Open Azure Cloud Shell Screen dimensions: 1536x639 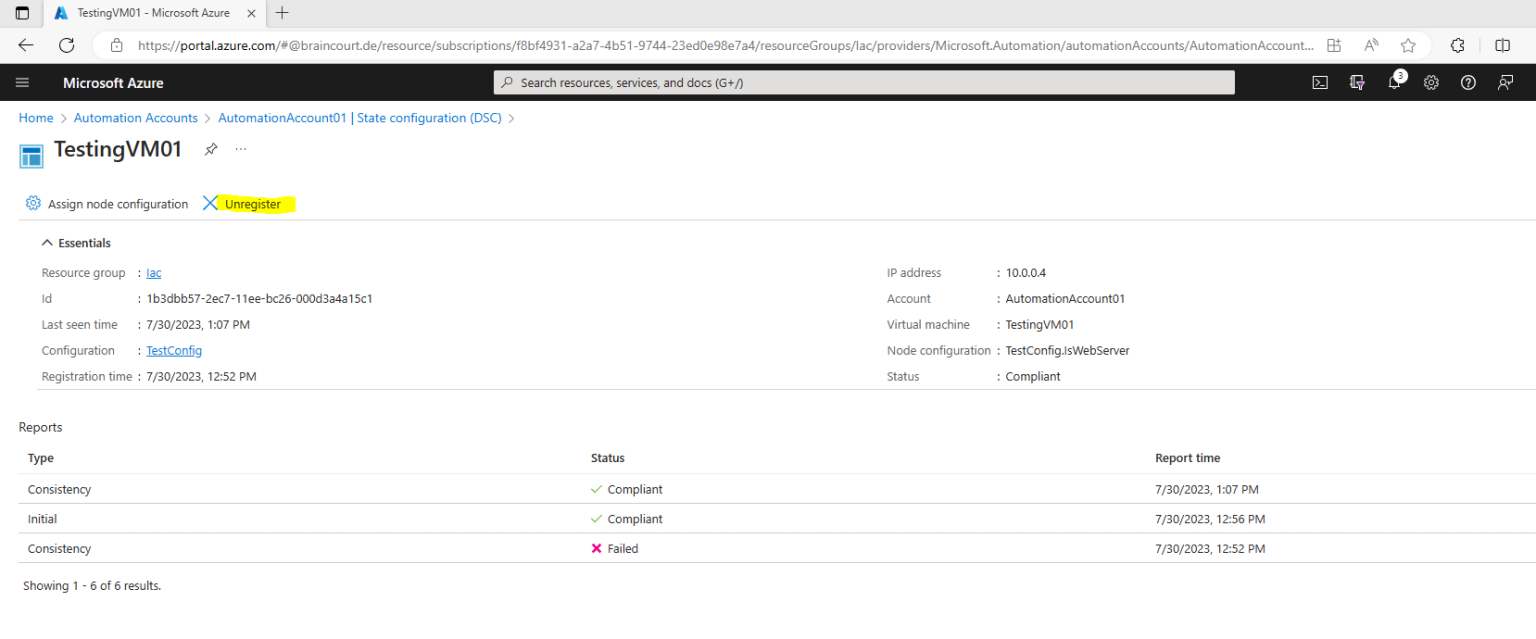[1320, 83]
